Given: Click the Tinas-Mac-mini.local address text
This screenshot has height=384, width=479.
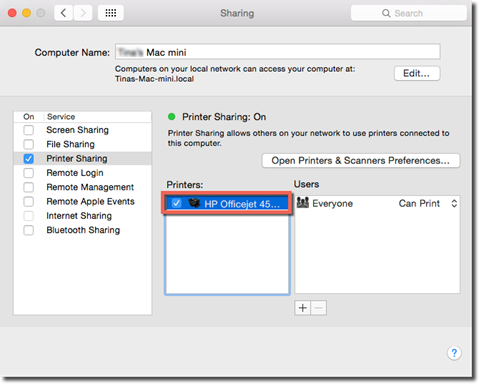Looking at the screenshot, I should [x=154, y=79].
